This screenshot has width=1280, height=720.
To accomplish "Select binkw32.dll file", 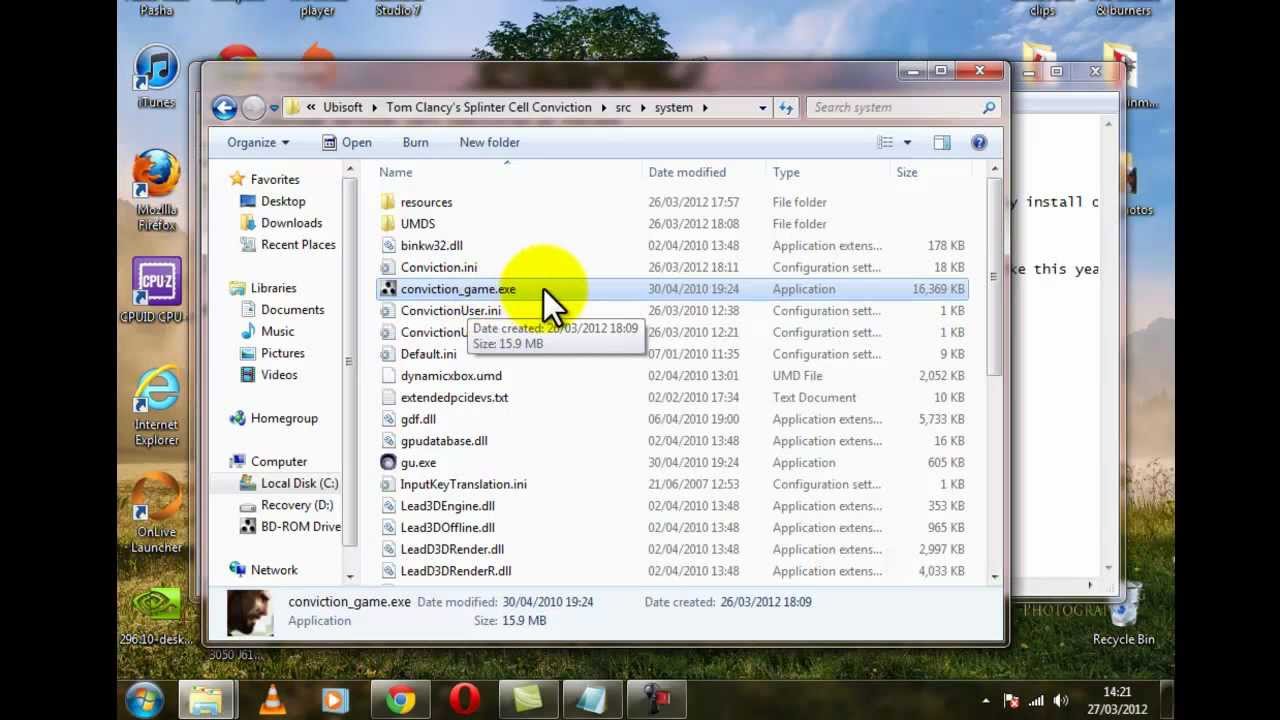I will (x=431, y=245).
